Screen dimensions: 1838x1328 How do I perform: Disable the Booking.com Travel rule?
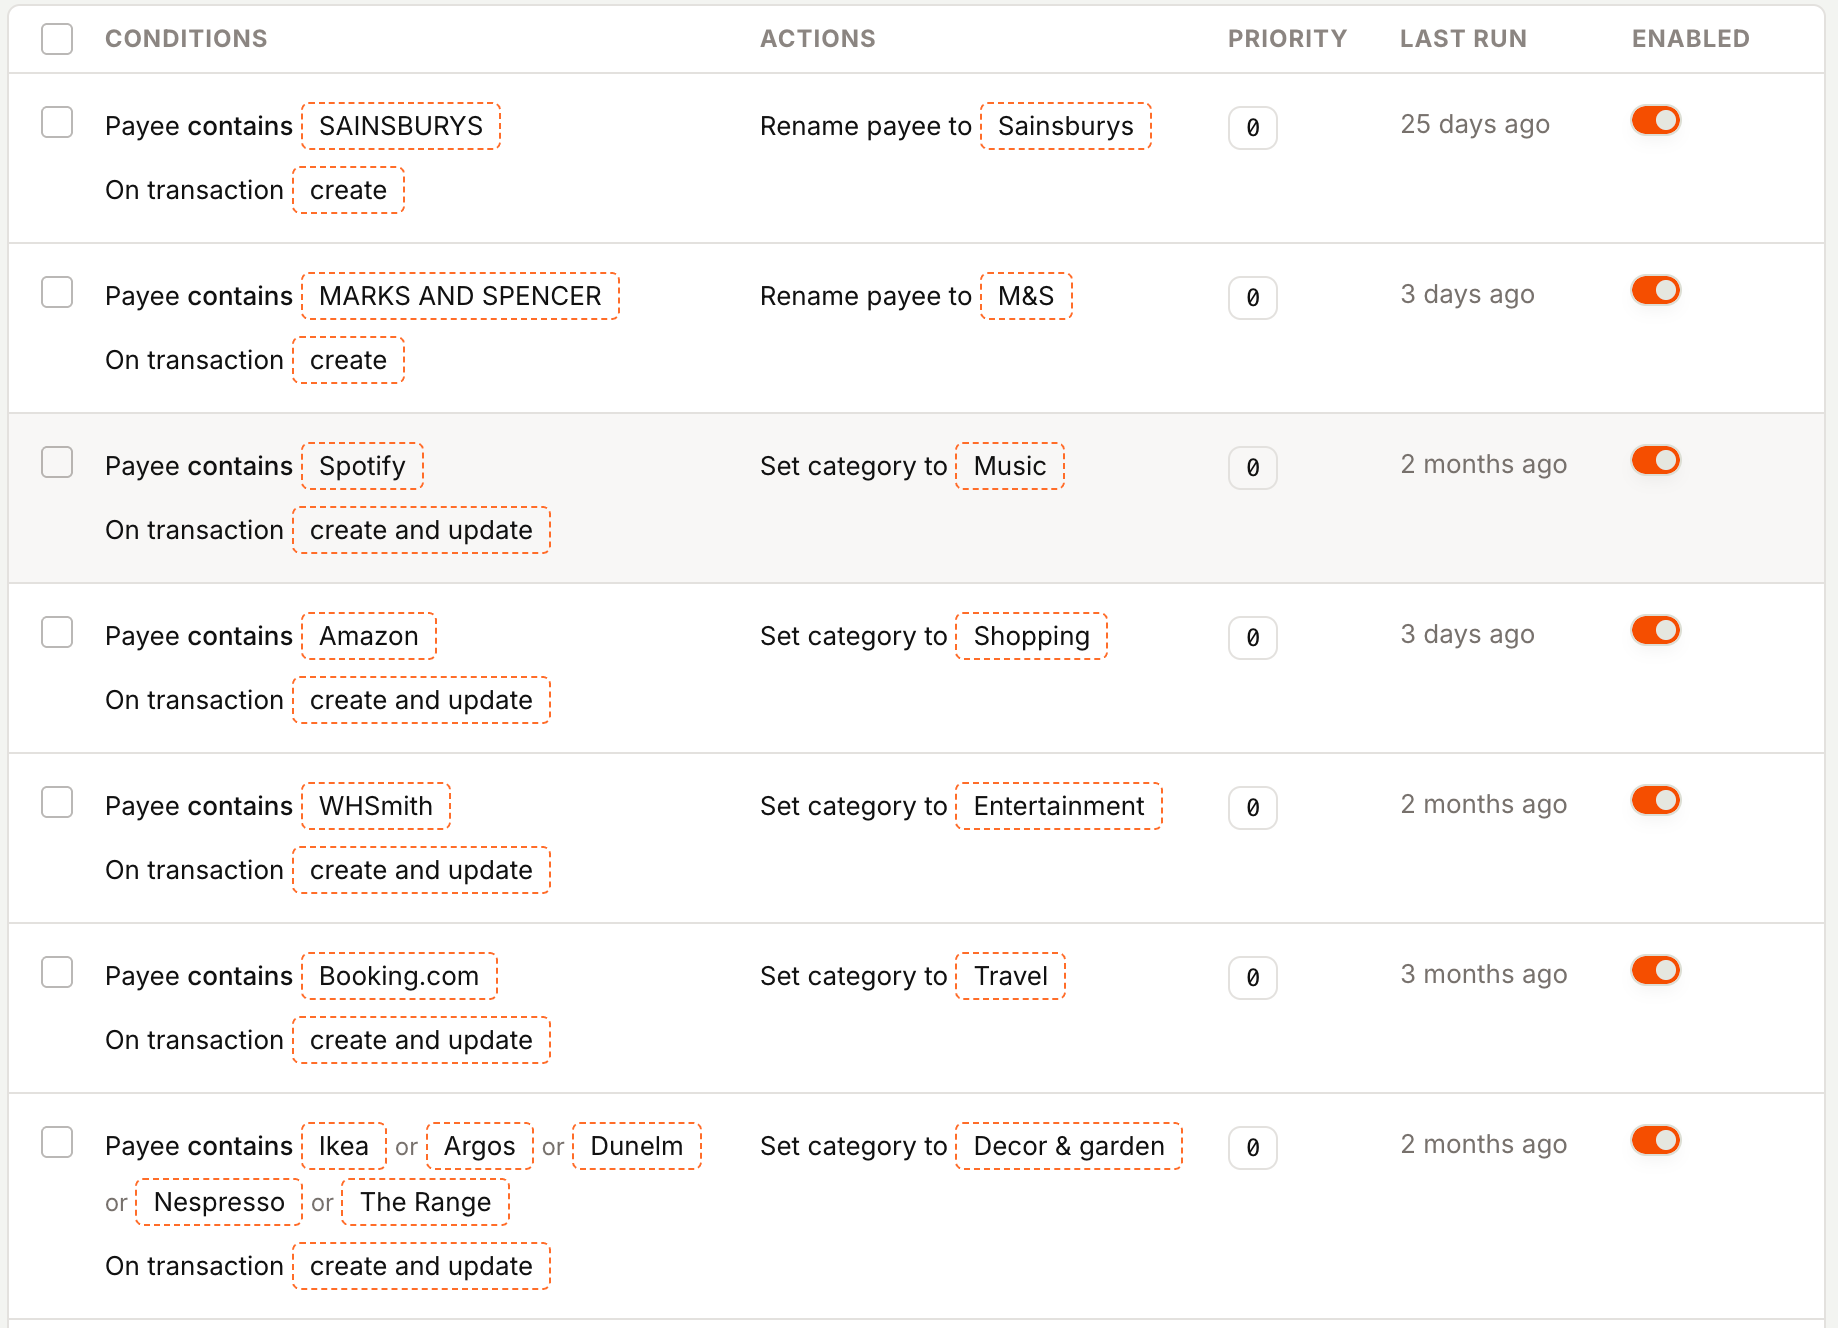[x=1656, y=970]
